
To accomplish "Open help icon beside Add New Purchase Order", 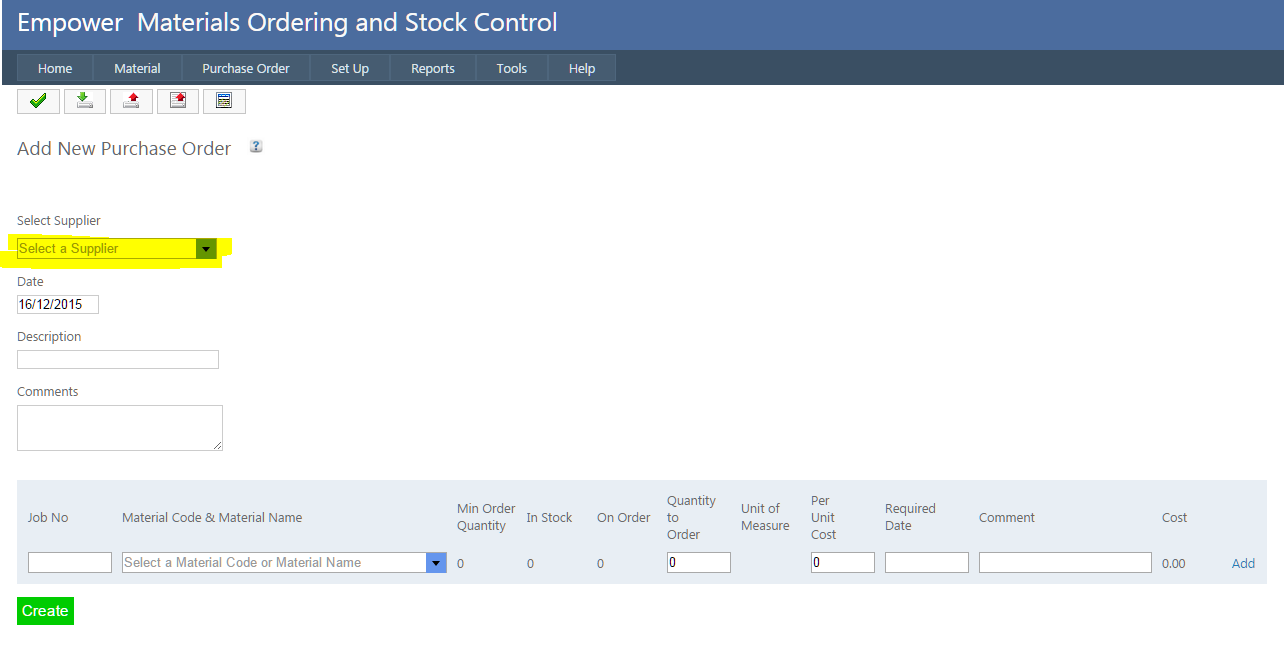I will coord(256,147).
